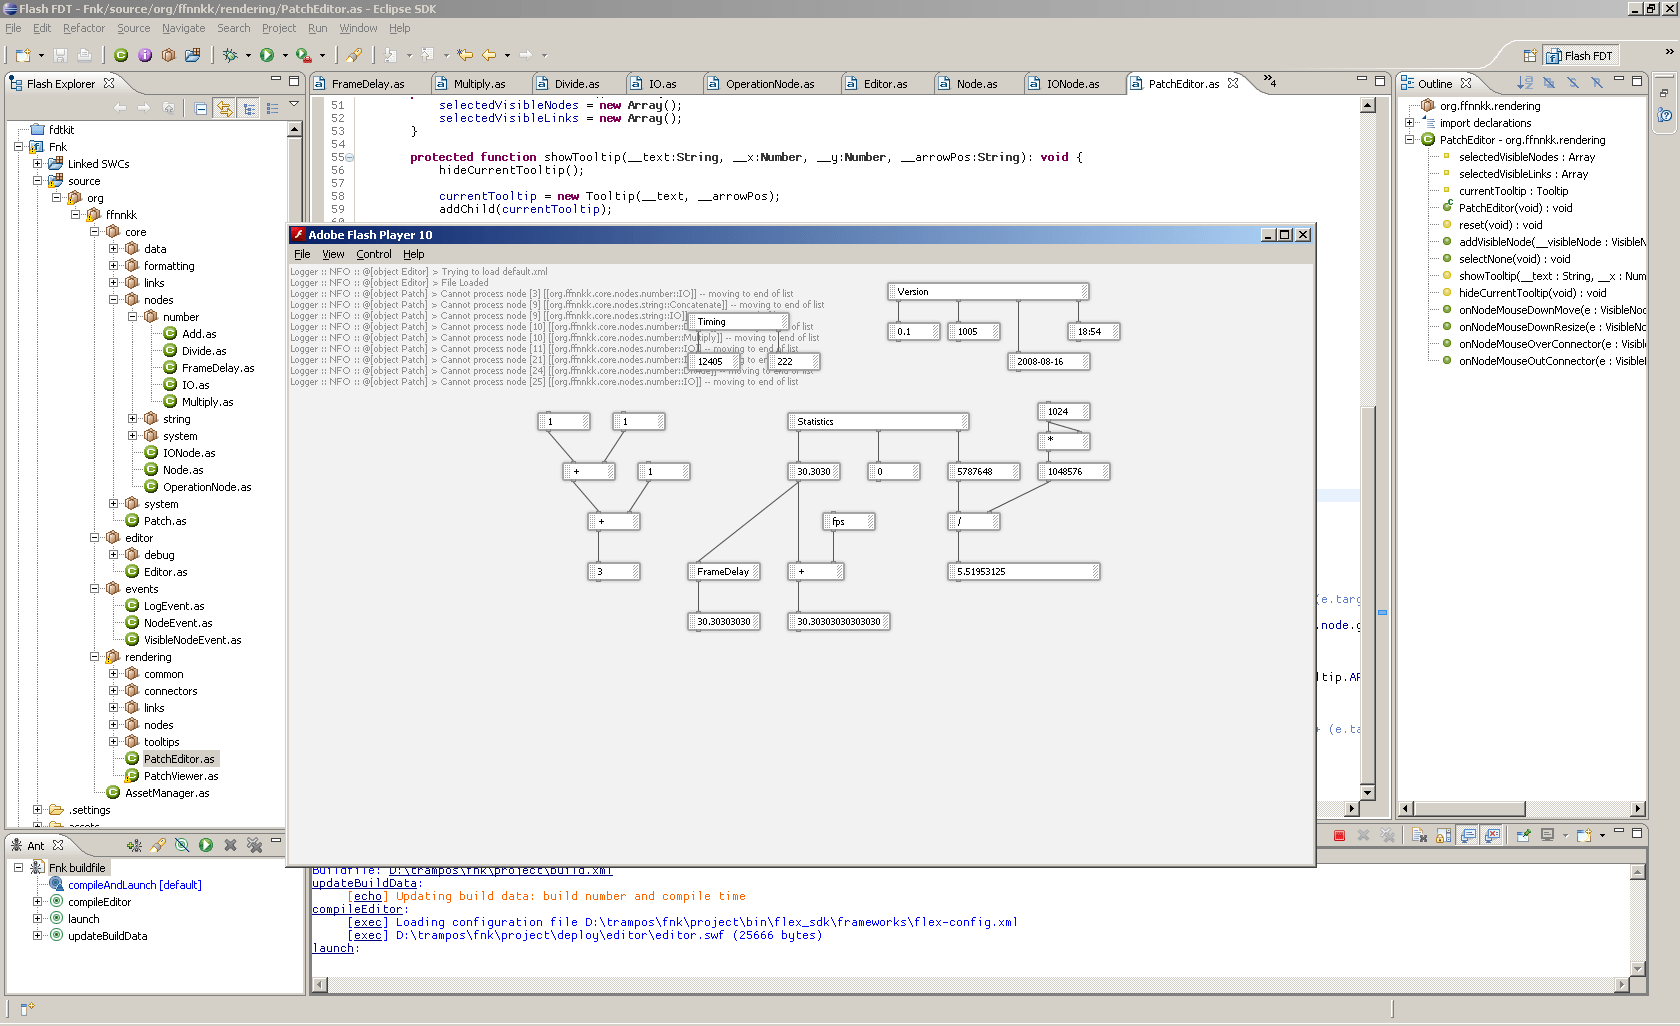Click the launch link in console output
The image size is (1680, 1026).
pyautogui.click(x=333, y=948)
